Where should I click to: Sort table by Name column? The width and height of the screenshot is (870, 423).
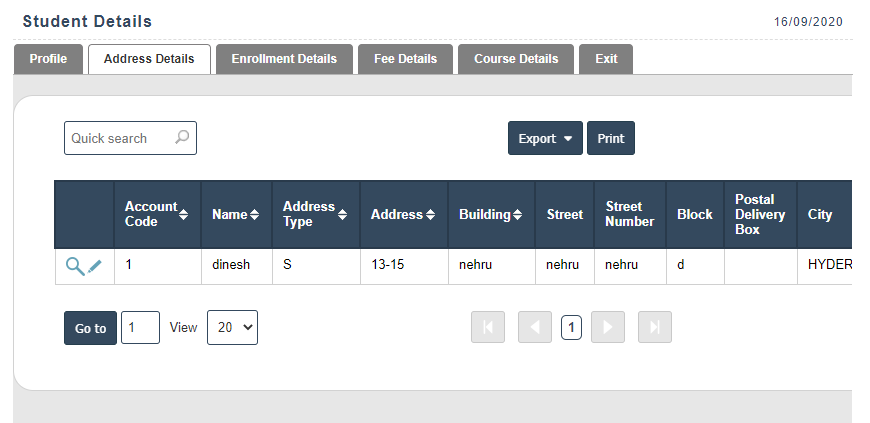click(254, 215)
